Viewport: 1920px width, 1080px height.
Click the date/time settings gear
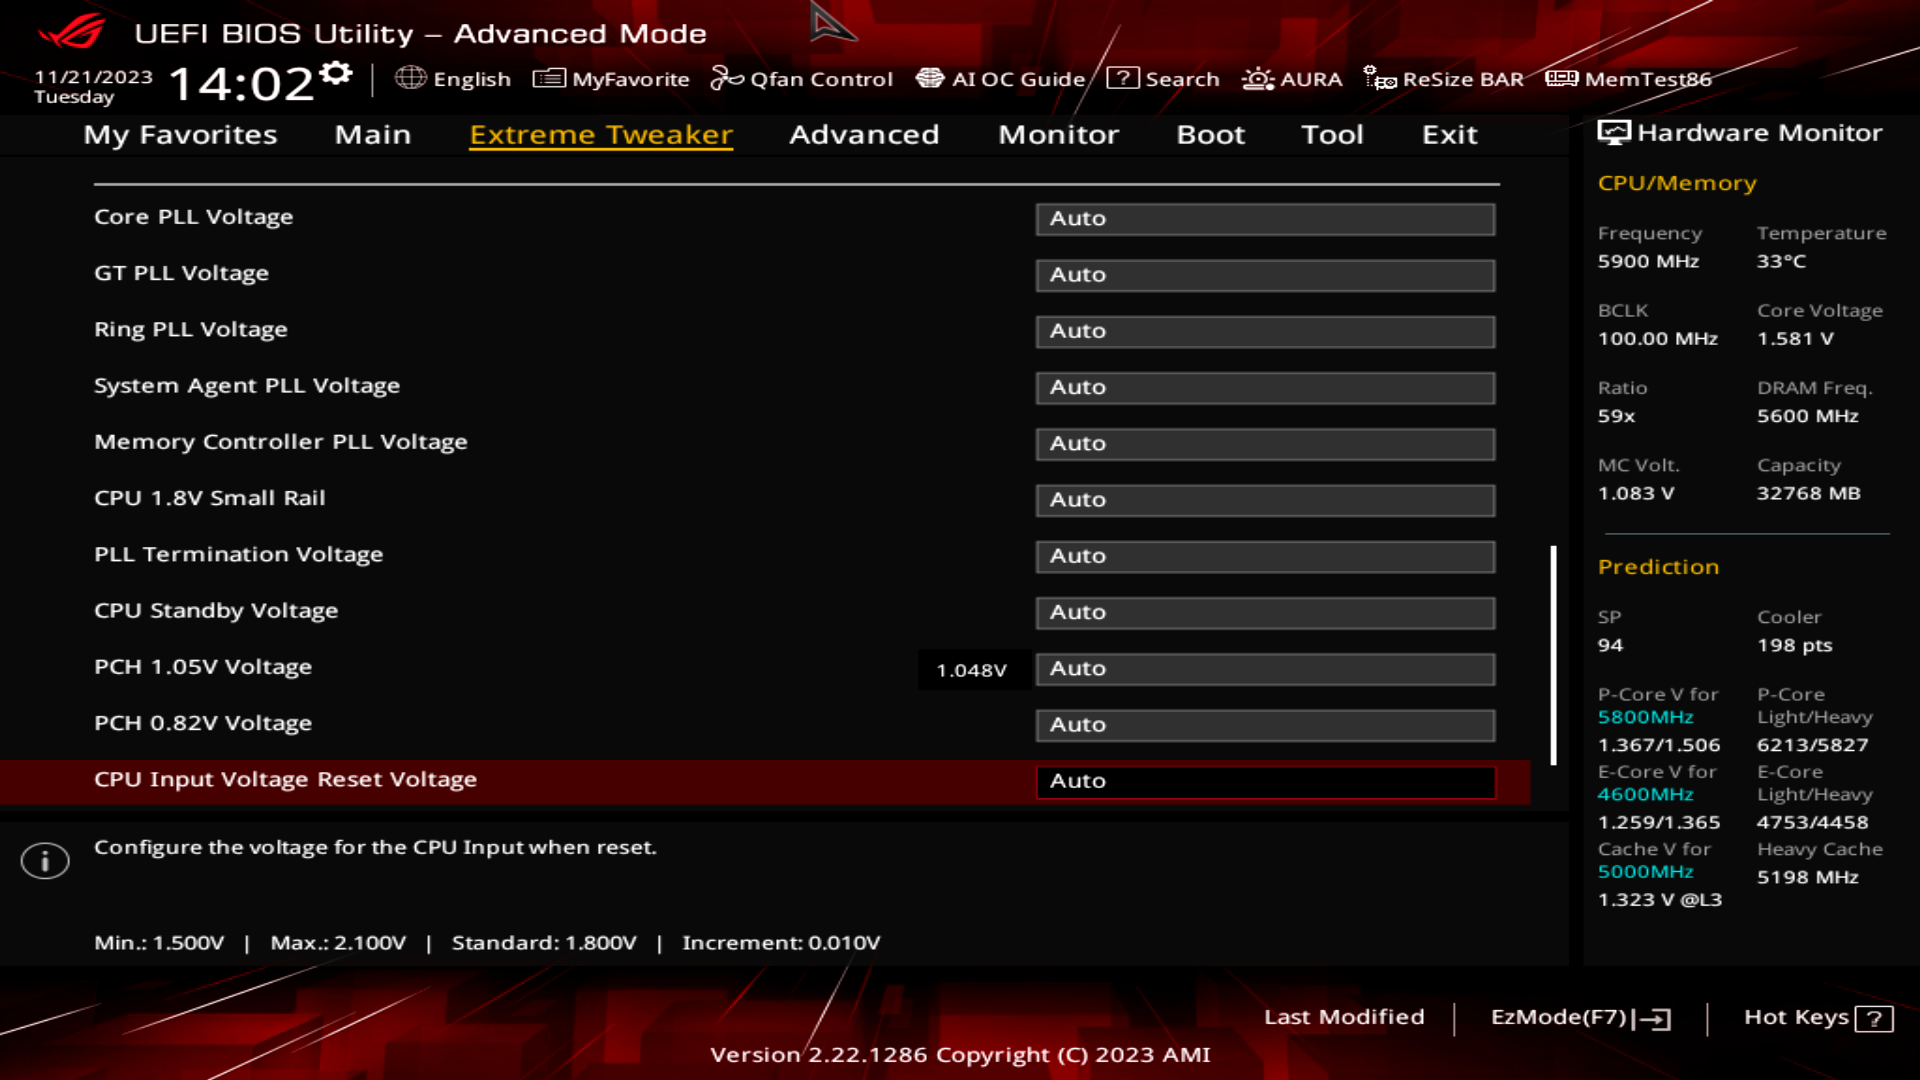[337, 70]
